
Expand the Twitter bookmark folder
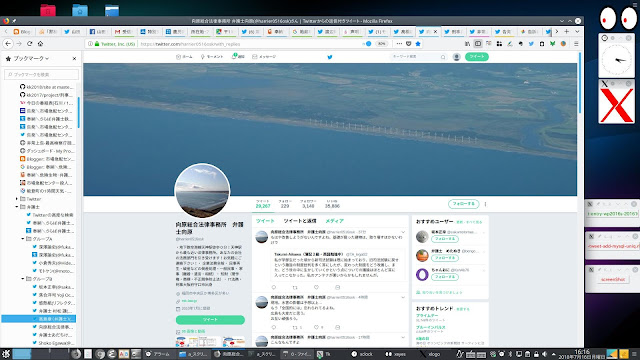17,199
